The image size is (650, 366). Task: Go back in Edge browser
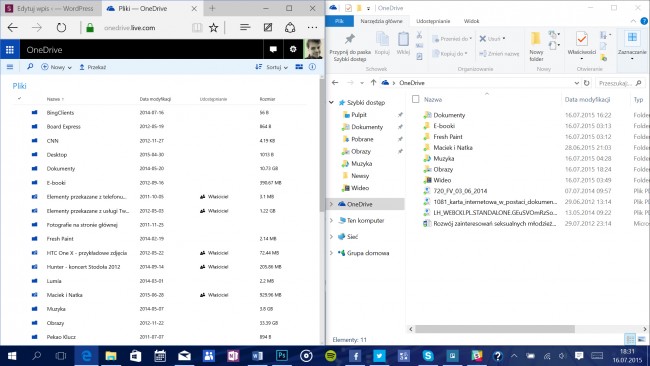coord(12,28)
